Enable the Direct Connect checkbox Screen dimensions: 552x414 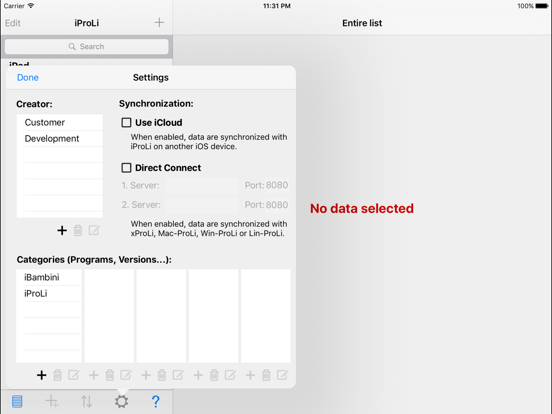(x=126, y=168)
